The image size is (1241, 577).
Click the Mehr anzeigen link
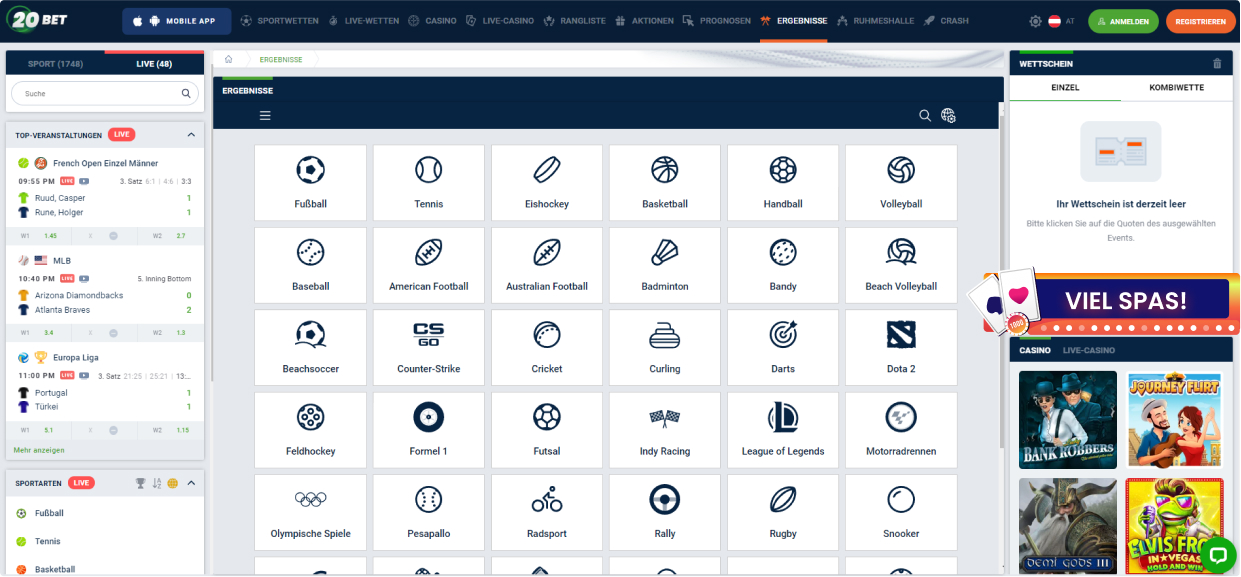(x=39, y=450)
